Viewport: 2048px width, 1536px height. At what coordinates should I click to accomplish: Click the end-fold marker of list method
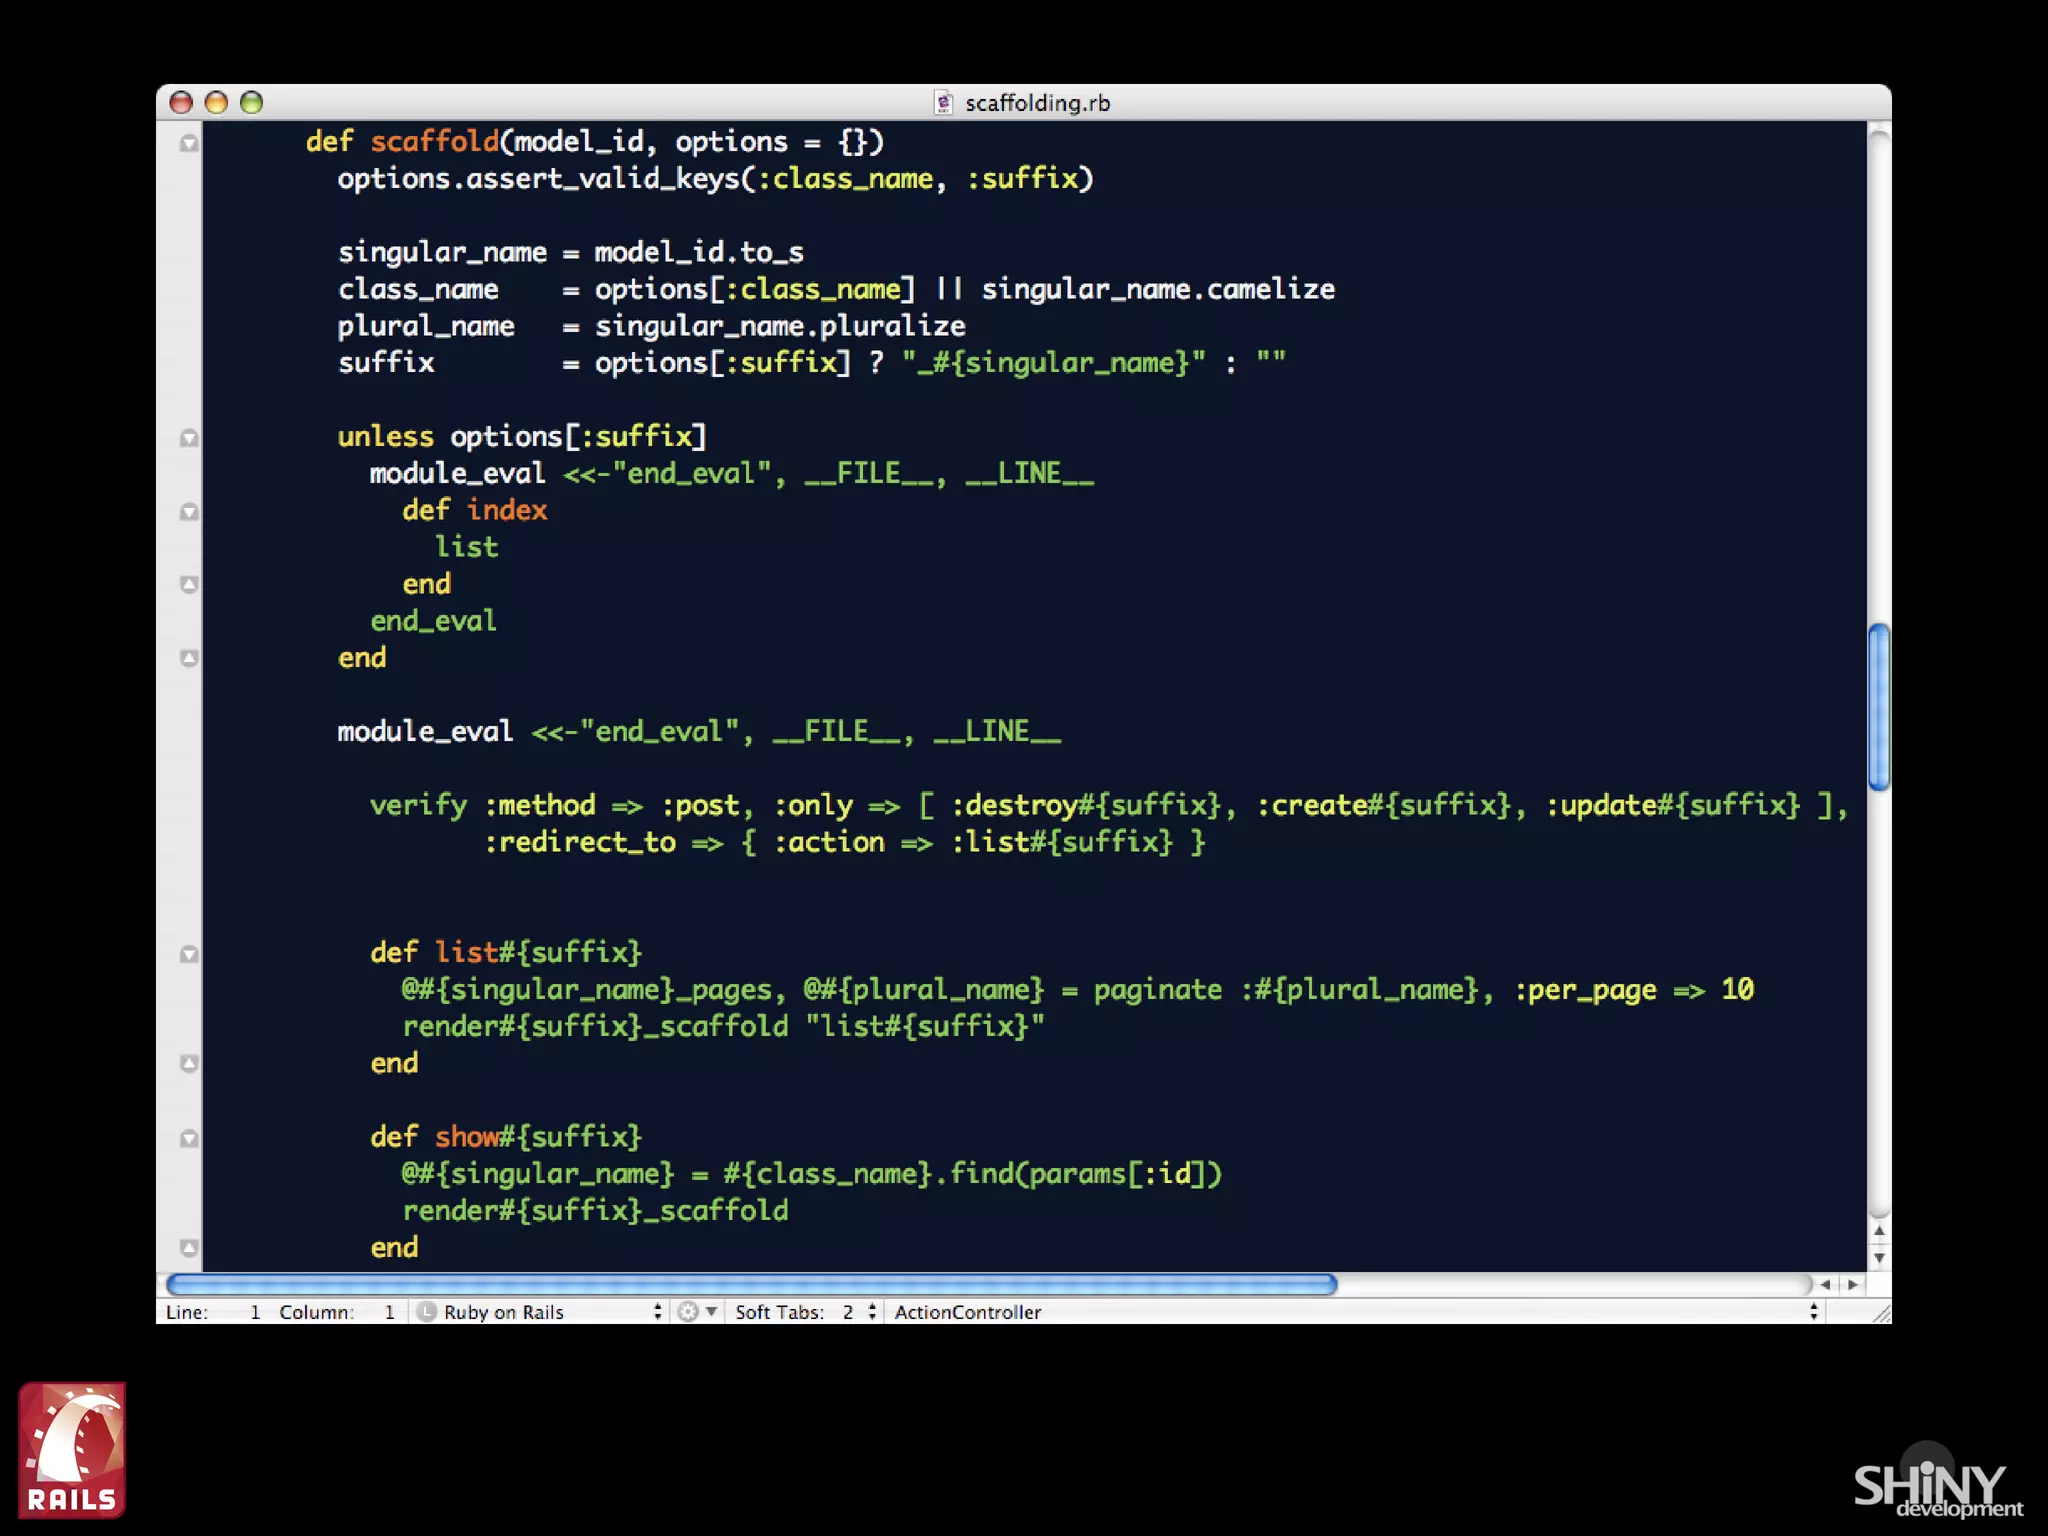pyautogui.click(x=188, y=1063)
